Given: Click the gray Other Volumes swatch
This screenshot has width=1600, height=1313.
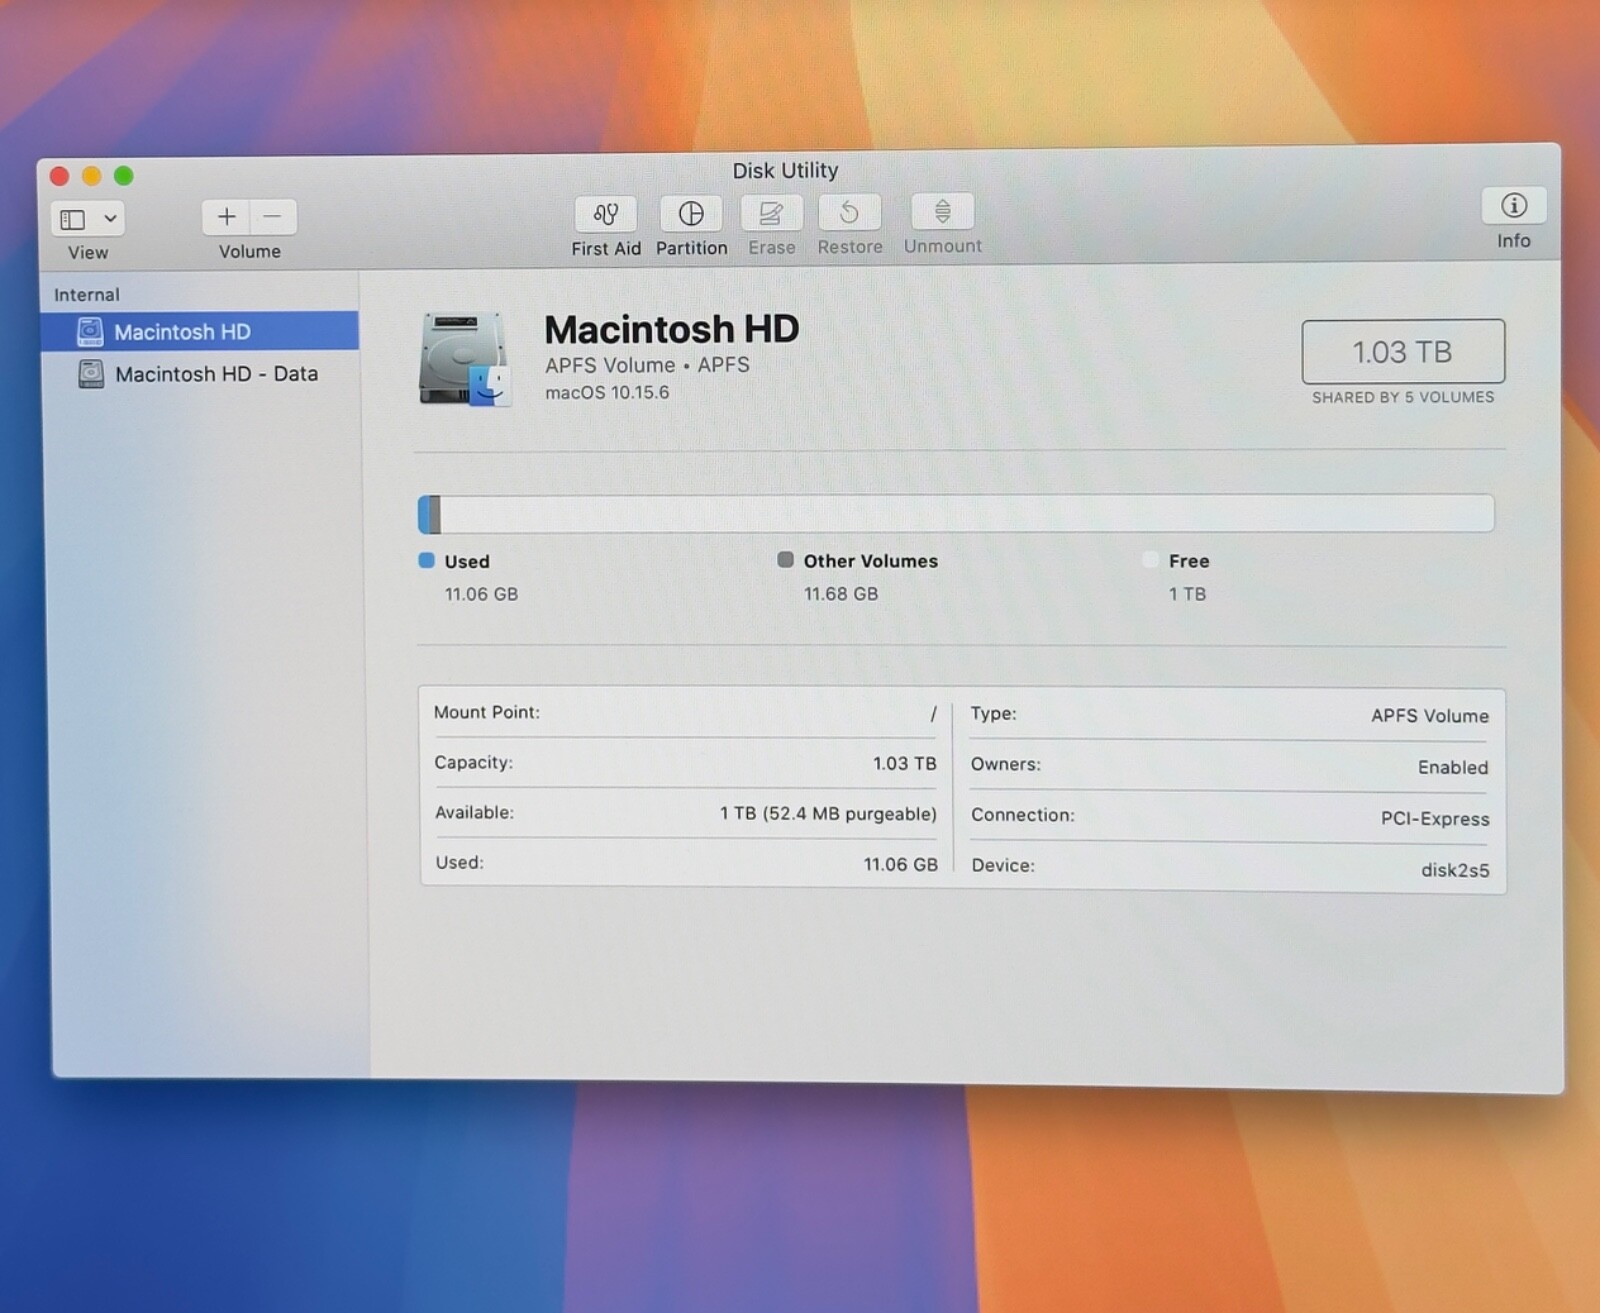Looking at the screenshot, I should click(786, 560).
